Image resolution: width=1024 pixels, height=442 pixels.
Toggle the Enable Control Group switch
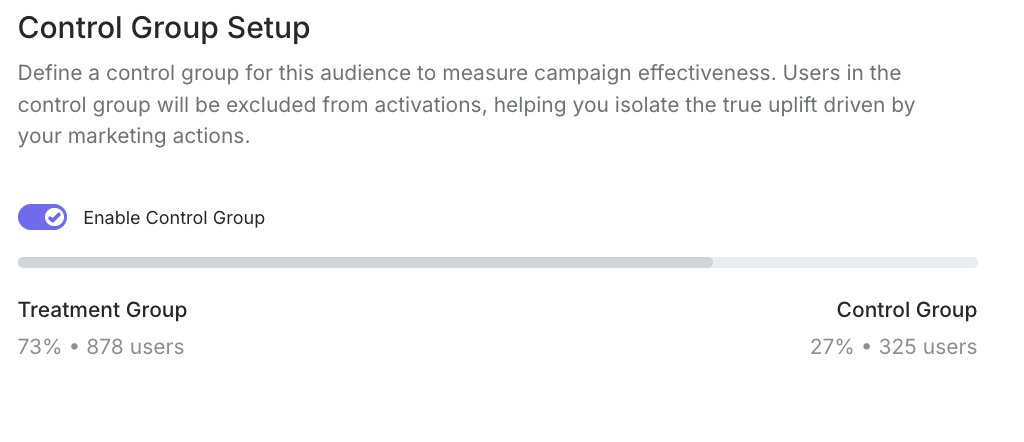coord(42,217)
